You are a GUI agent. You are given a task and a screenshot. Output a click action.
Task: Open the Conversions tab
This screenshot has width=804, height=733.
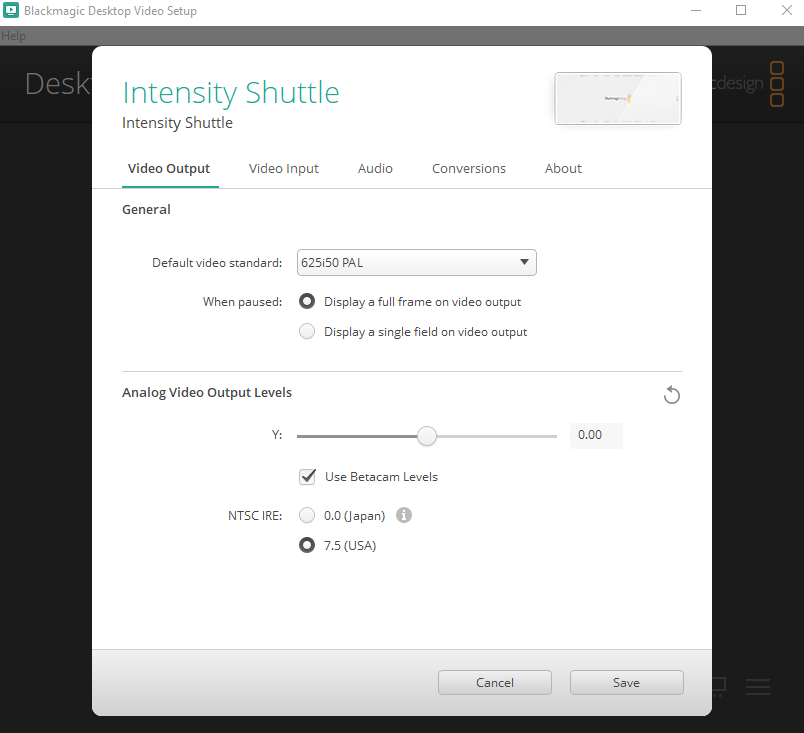click(x=469, y=169)
